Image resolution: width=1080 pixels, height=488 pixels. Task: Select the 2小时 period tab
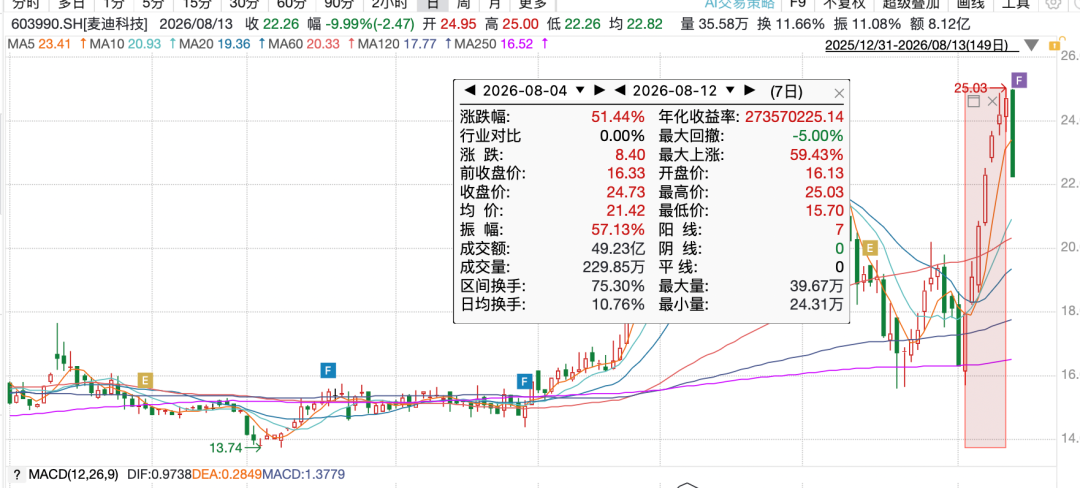[389, 3]
